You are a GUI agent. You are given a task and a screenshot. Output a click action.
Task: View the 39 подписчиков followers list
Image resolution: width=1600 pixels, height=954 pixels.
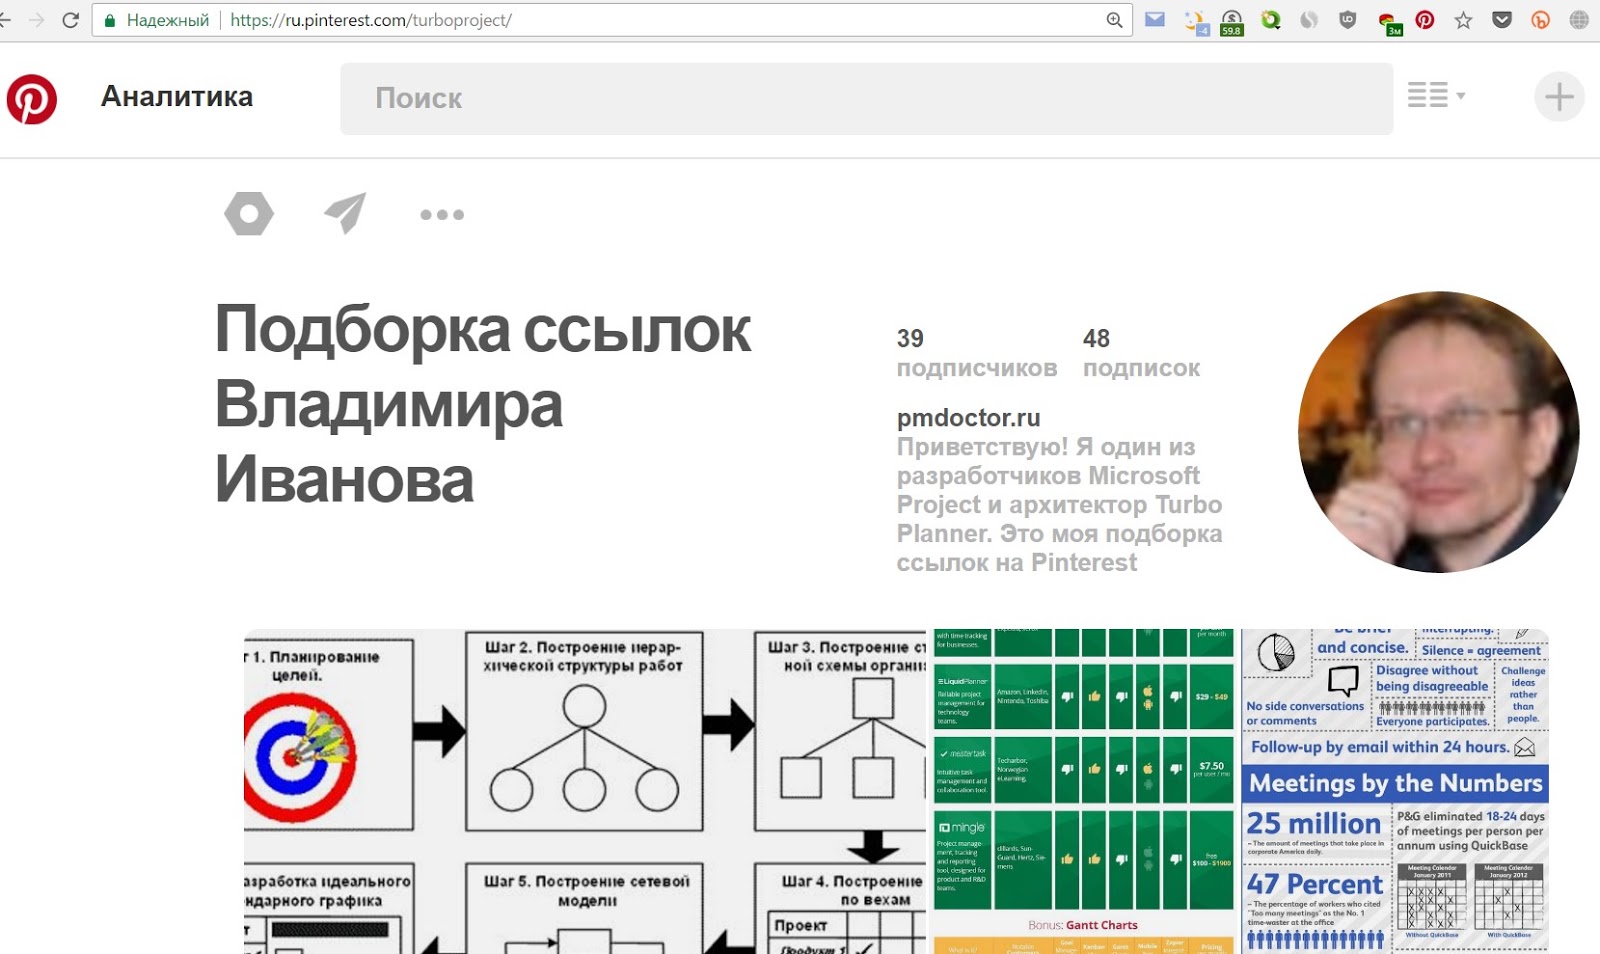click(976, 353)
